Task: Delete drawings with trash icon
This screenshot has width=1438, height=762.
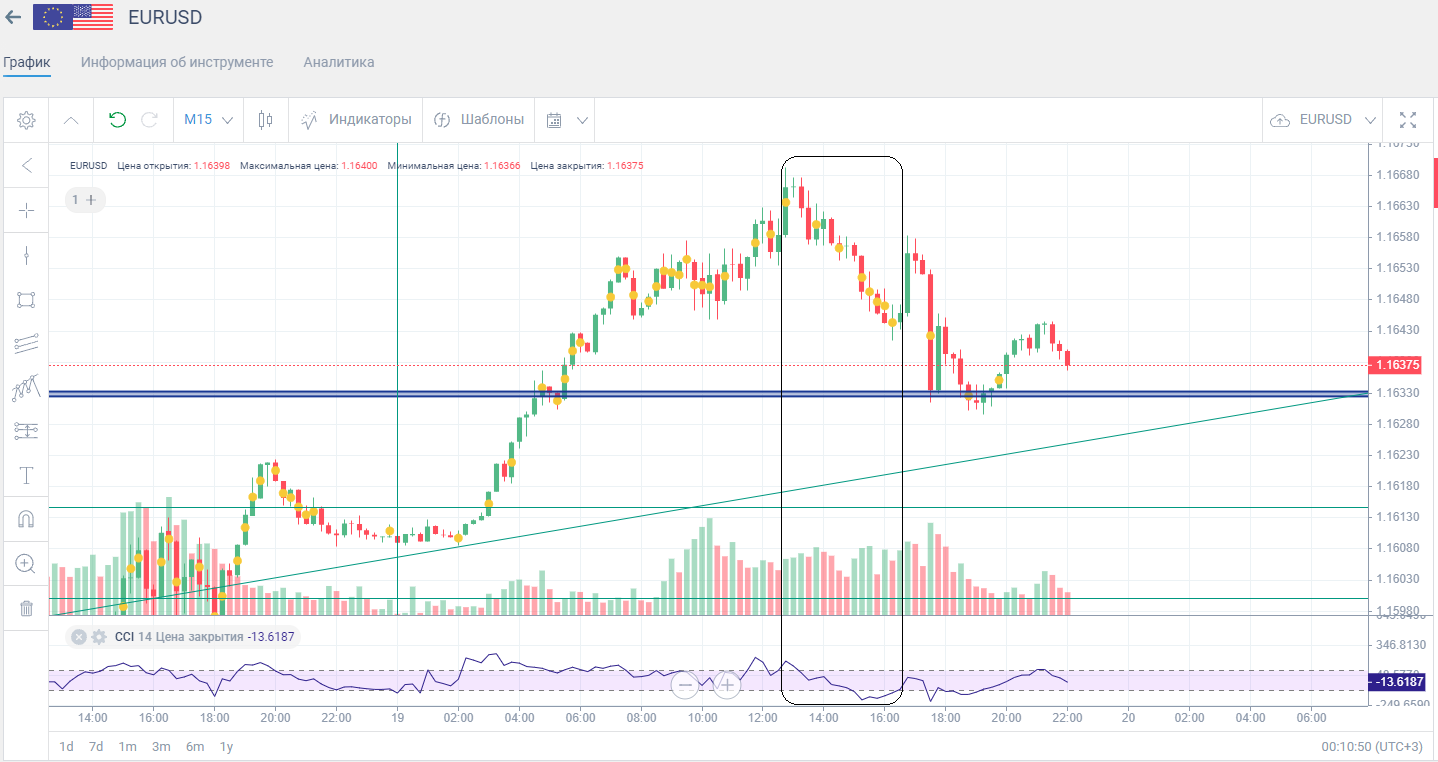Action: click(27, 608)
